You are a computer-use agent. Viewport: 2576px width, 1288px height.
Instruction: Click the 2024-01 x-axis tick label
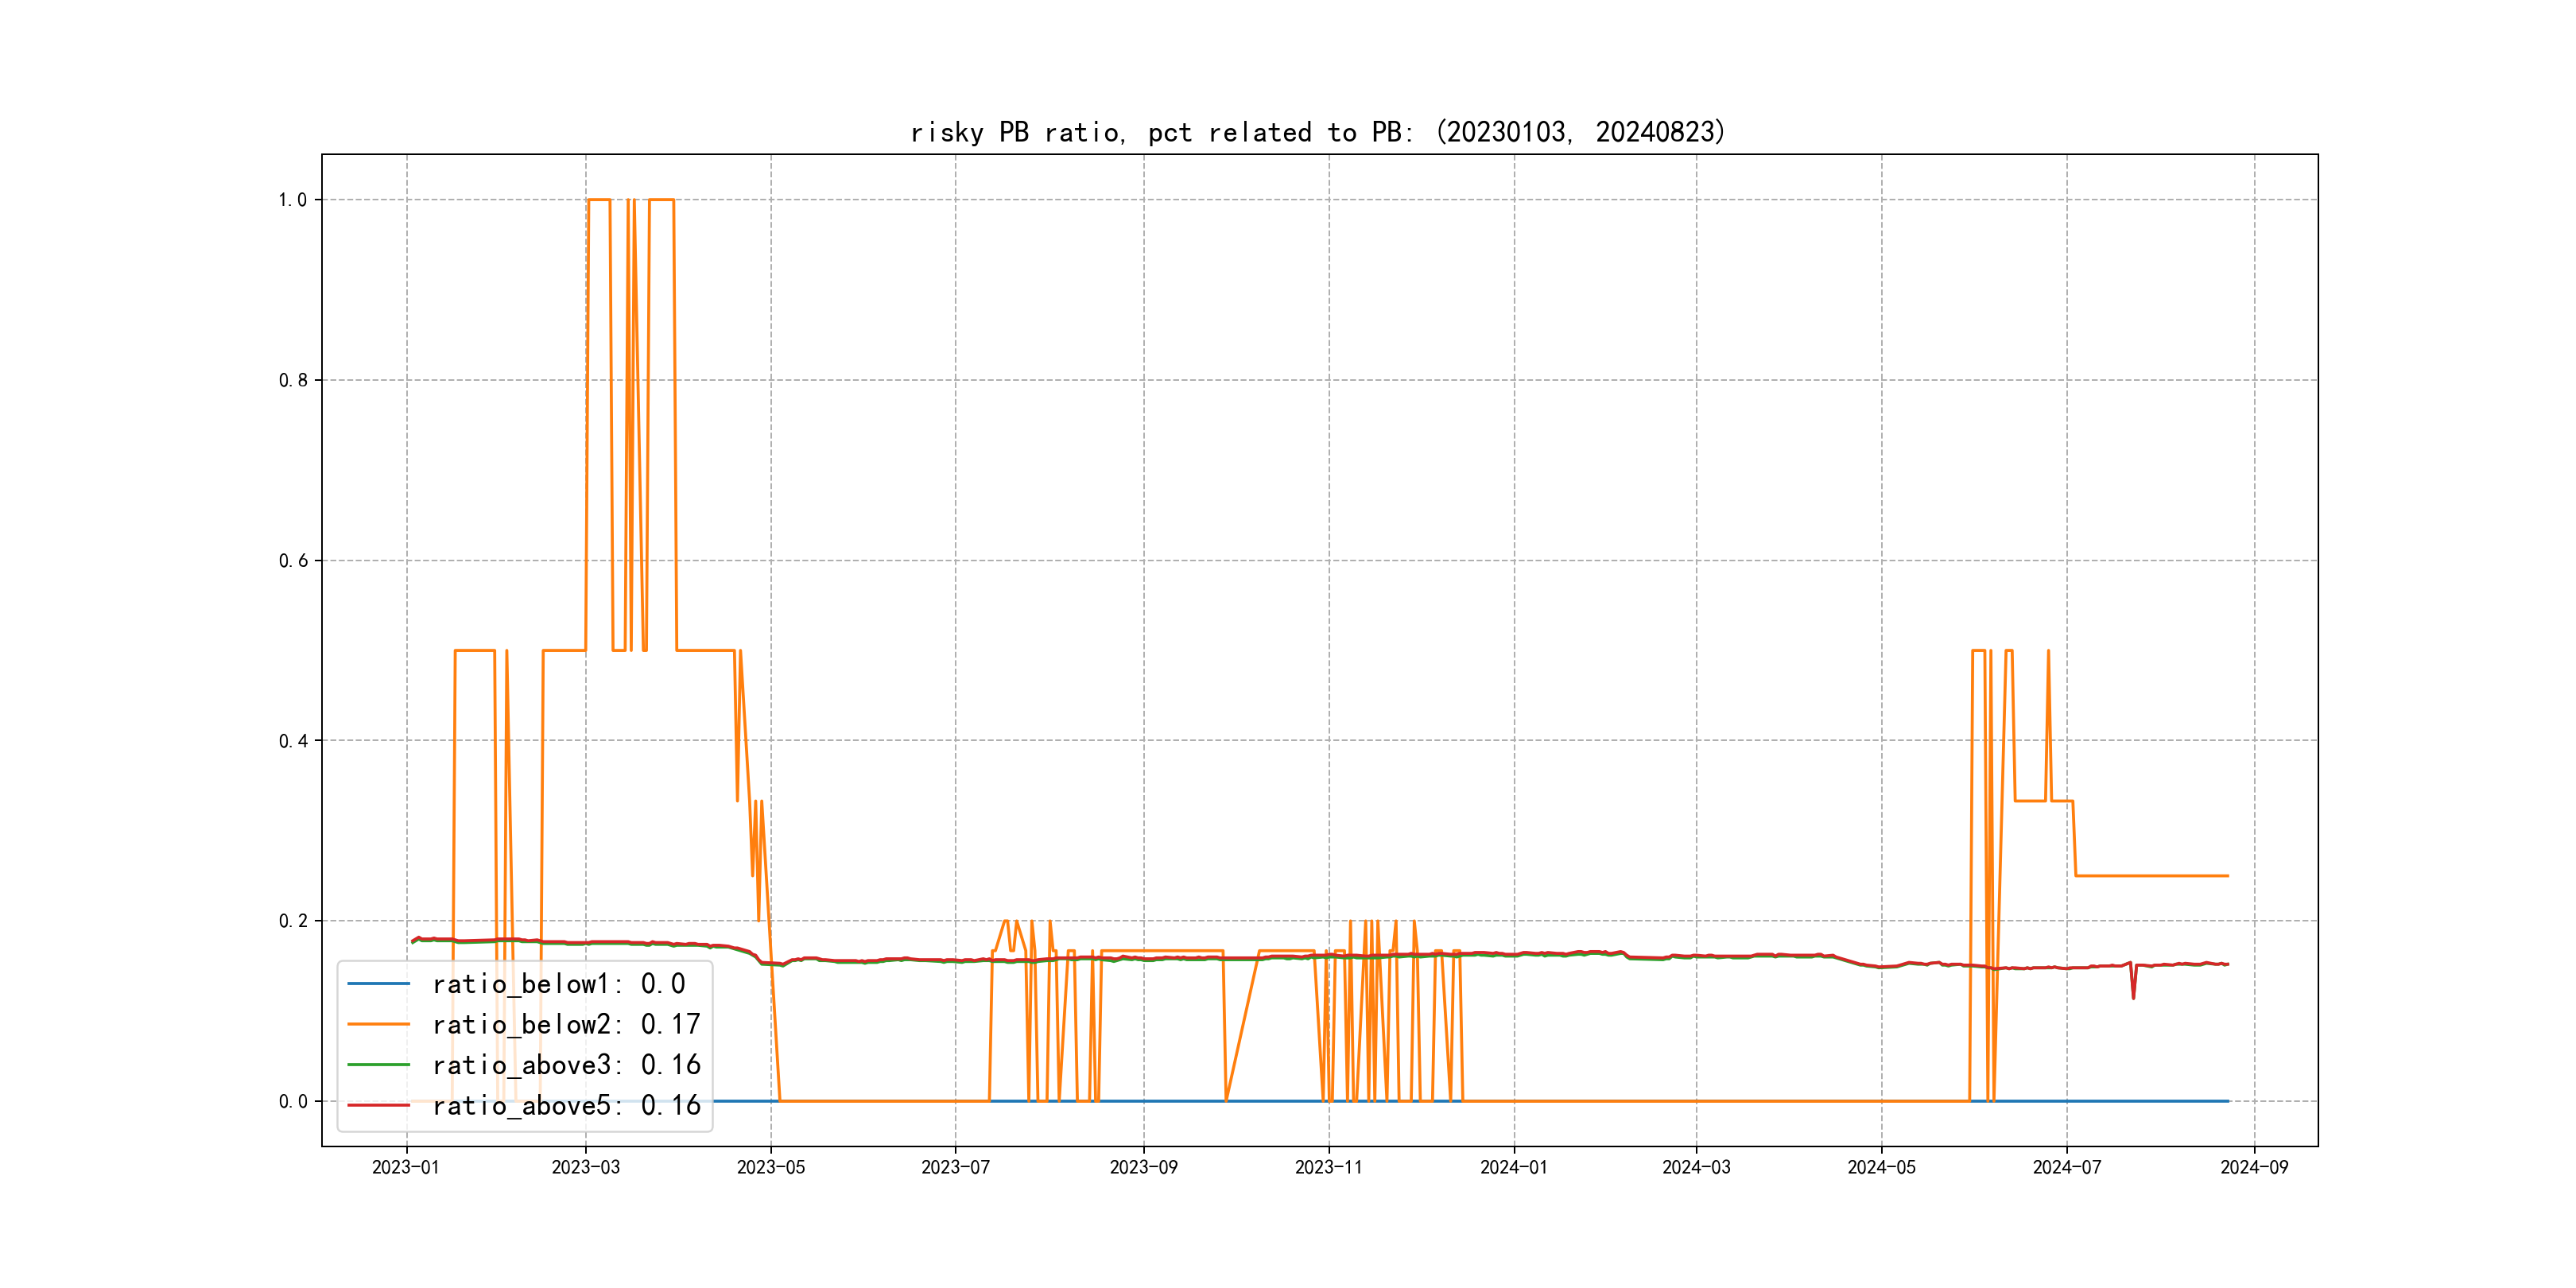pos(1513,1167)
